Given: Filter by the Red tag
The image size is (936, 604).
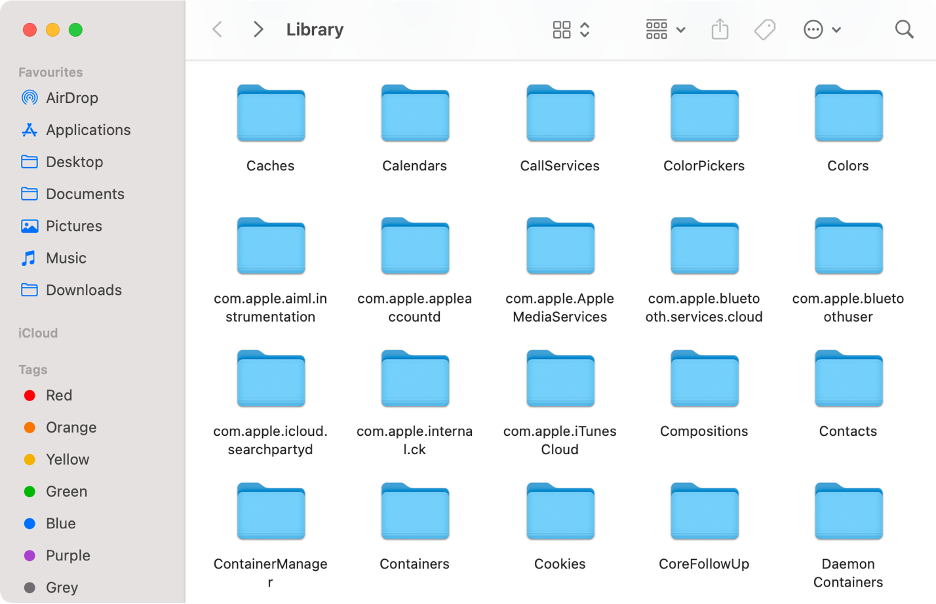Looking at the screenshot, I should pyautogui.click(x=48, y=396).
